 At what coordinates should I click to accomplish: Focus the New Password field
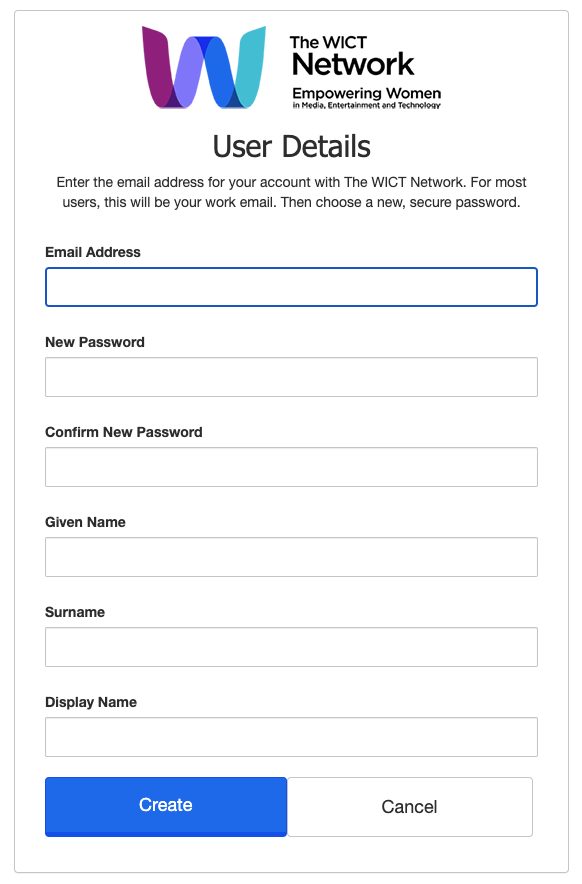click(x=292, y=377)
